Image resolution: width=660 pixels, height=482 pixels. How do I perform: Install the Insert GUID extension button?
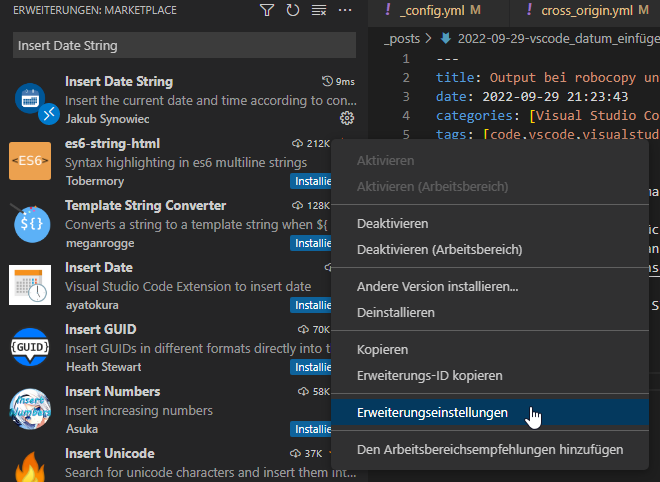click(311, 367)
